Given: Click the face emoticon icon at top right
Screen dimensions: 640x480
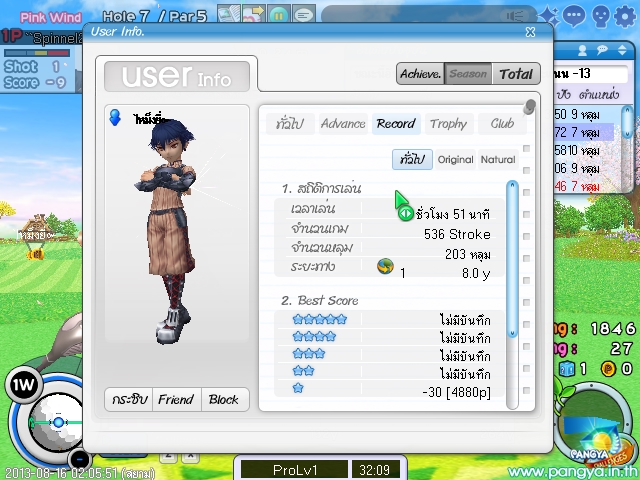Looking at the screenshot, I should point(601,17).
